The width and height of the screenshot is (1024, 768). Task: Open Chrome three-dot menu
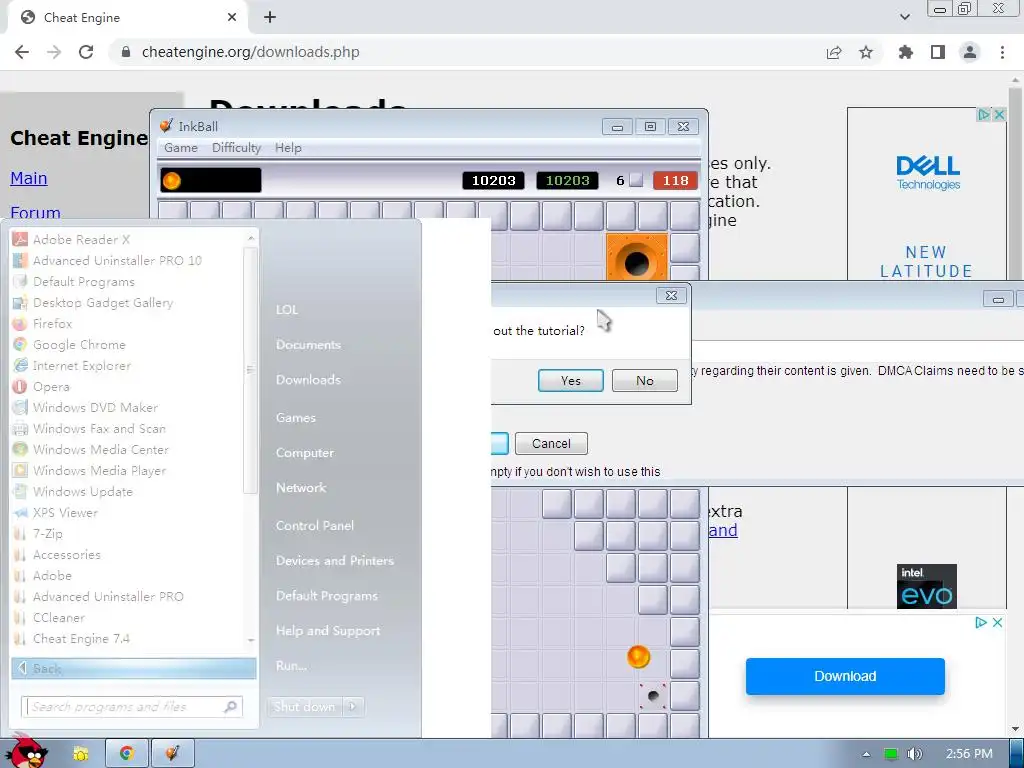[1002, 52]
